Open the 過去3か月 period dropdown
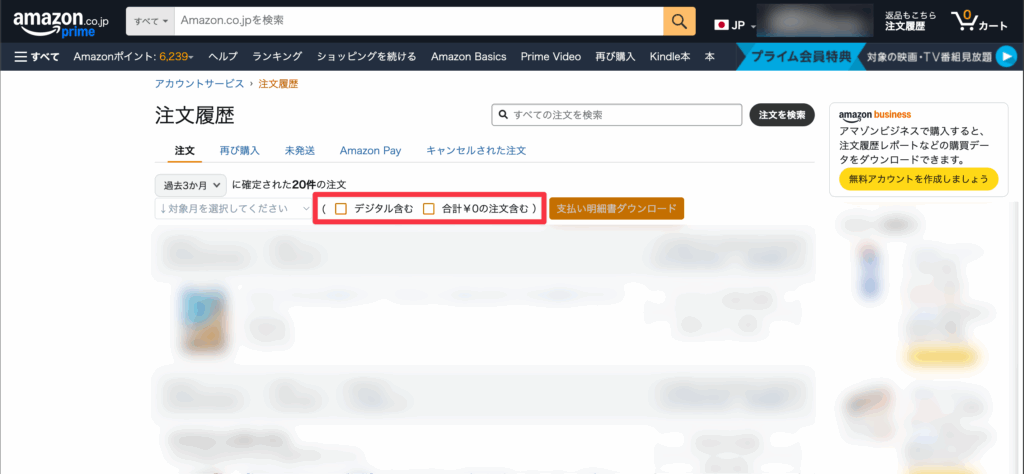1024x474 pixels. pos(191,185)
